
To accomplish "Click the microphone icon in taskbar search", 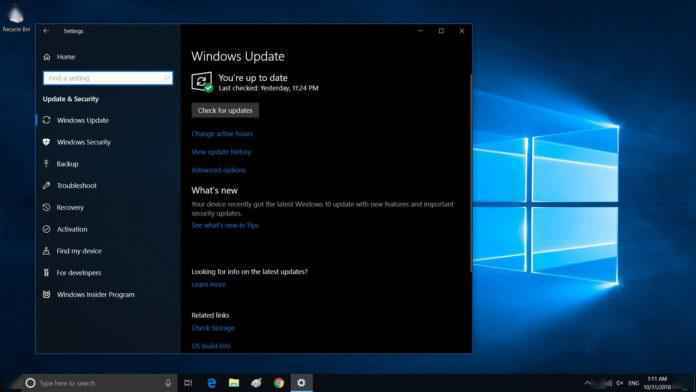I will [168, 383].
